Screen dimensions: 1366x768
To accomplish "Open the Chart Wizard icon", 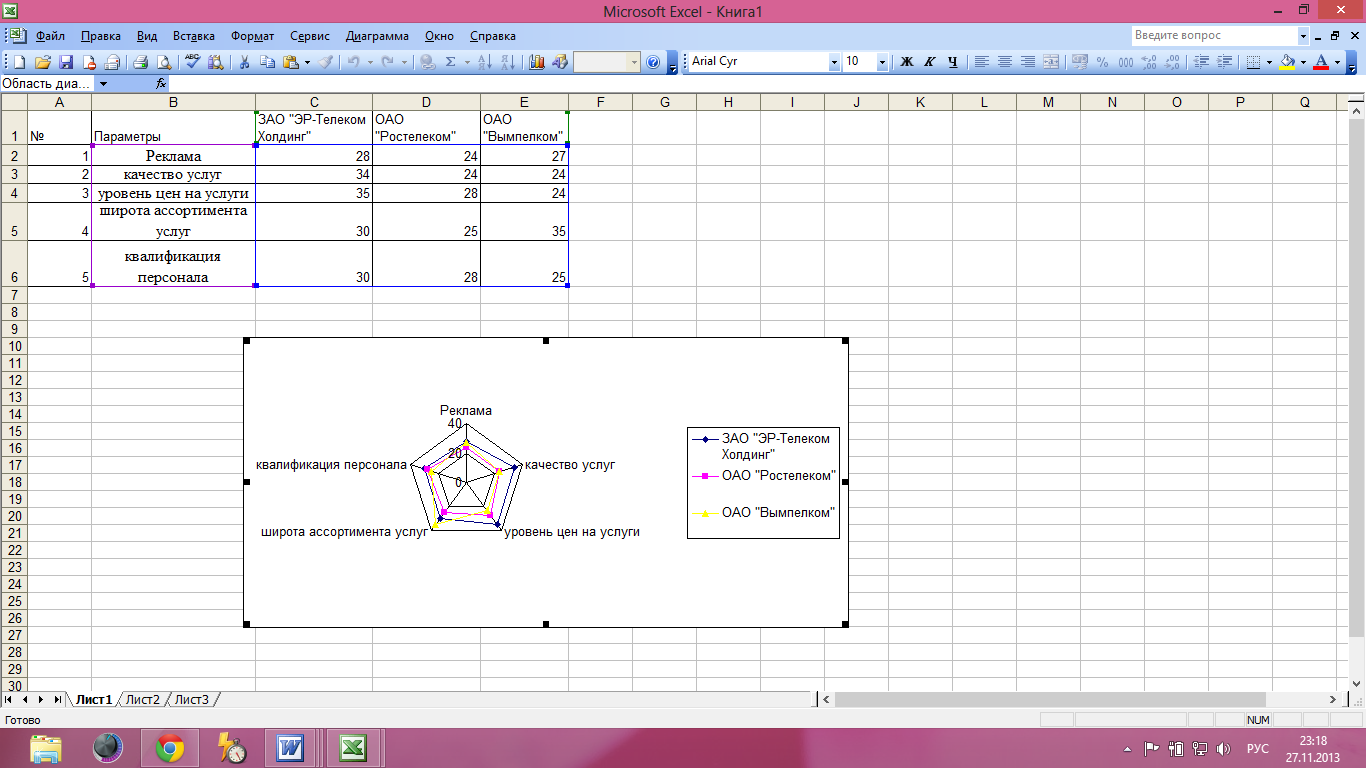I will point(537,62).
